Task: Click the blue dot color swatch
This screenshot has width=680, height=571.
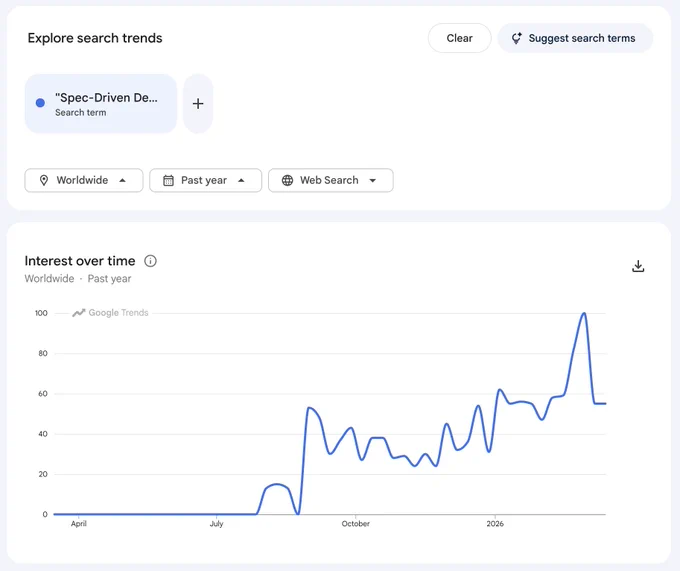Action: [40, 103]
